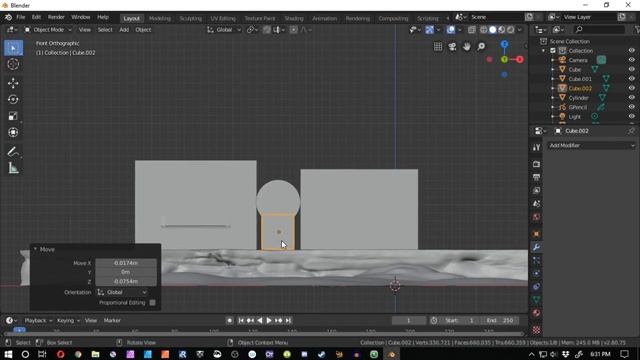Open the viewport Add menu
Viewport: 640px width, 360px height.
[124, 30]
